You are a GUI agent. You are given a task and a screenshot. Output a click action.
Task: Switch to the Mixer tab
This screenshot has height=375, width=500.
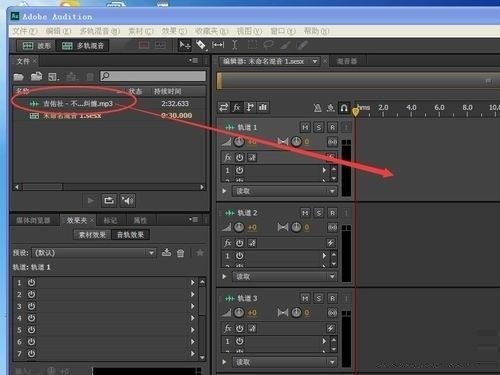(347, 61)
